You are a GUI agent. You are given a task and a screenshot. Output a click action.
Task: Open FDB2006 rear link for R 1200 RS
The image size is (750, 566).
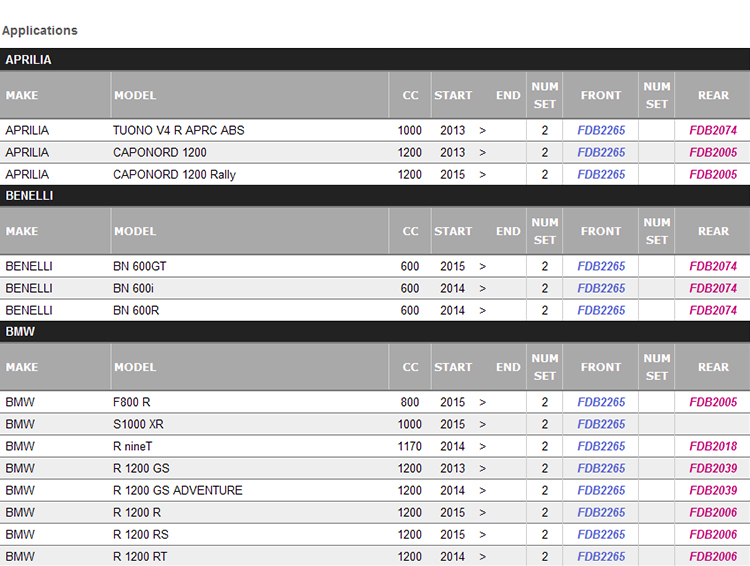(x=713, y=534)
